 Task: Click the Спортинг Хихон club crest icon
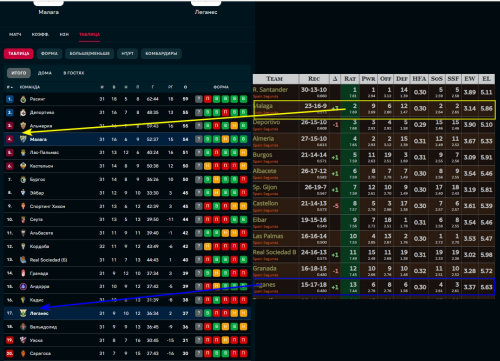(23, 206)
